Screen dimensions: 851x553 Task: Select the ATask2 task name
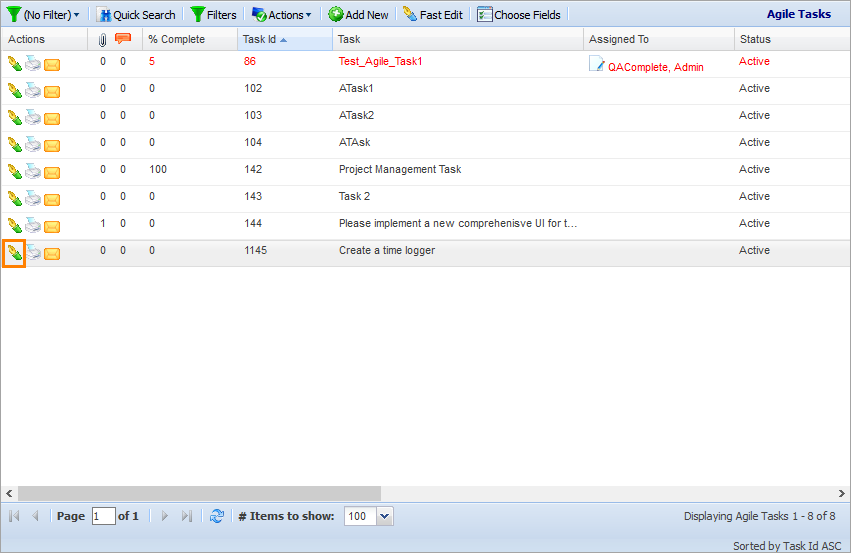pyautogui.click(x=357, y=115)
